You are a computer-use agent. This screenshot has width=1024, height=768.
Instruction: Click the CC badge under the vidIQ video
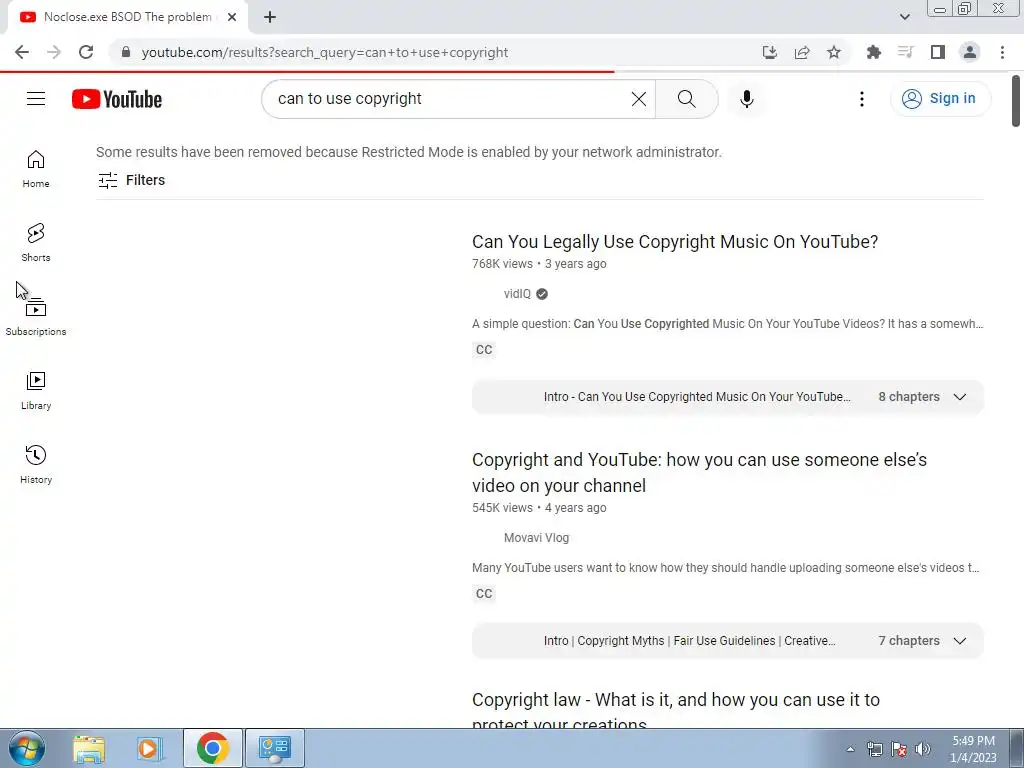(x=484, y=350)
